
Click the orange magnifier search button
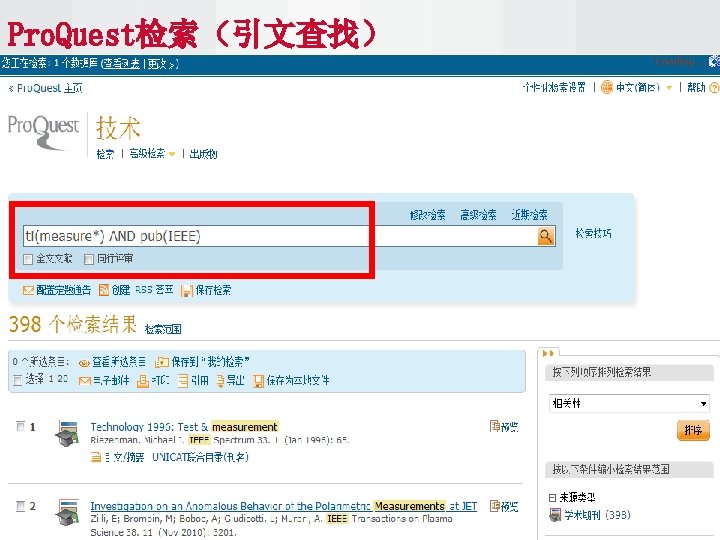546,236
